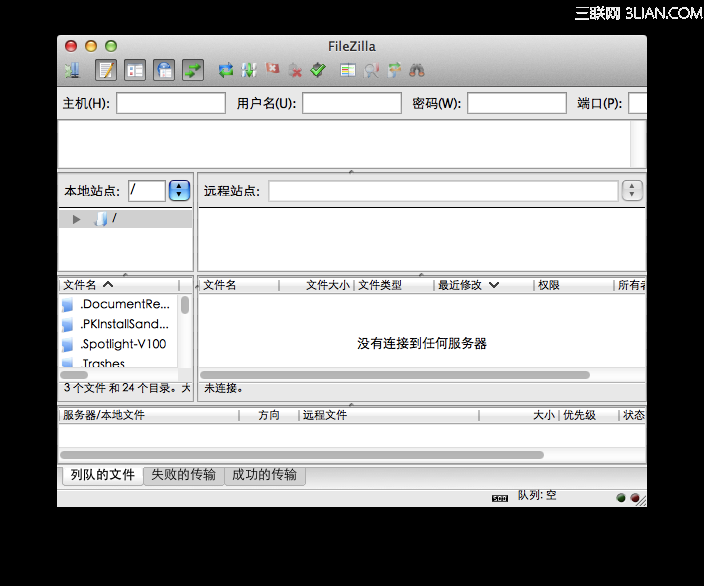Expand the root / tree node
Image resolution: width=704 pixels, height=586 pixels.
coord(76,219)
